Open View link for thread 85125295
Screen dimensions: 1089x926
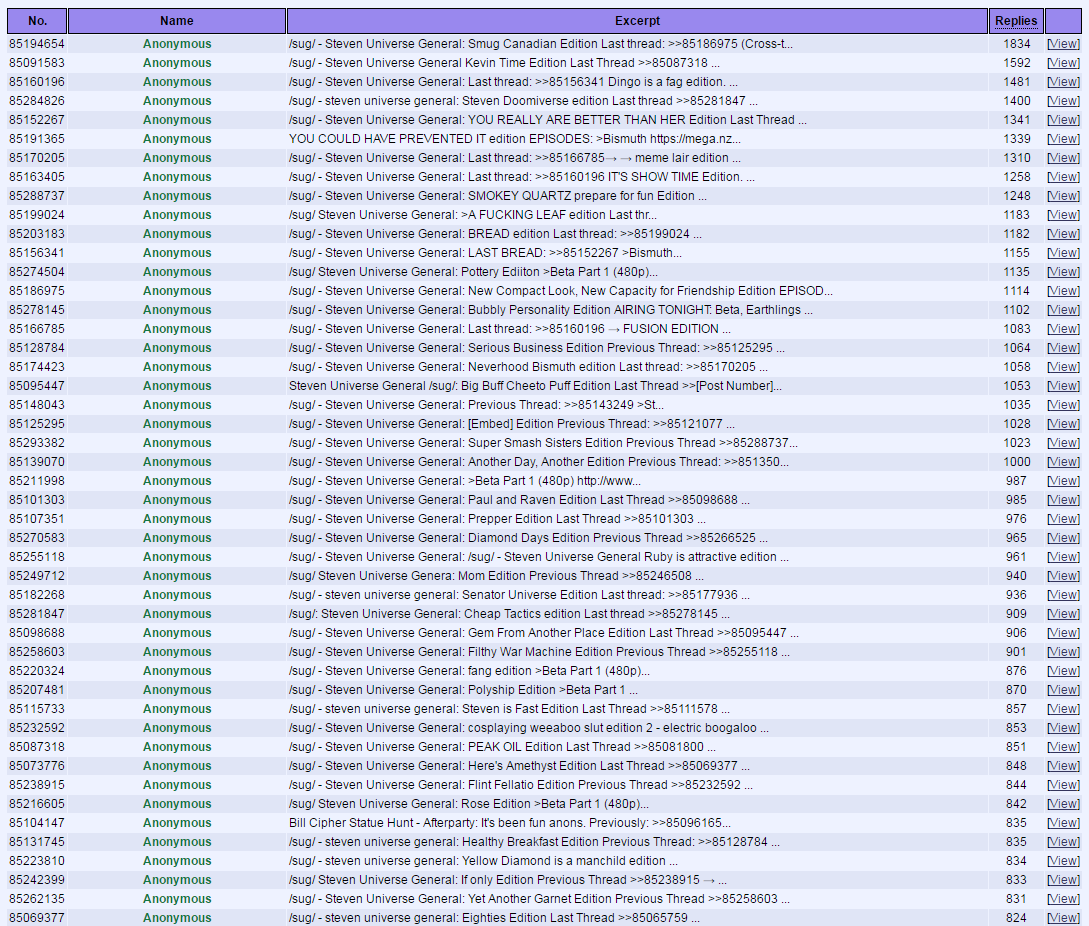[1063, 424]
